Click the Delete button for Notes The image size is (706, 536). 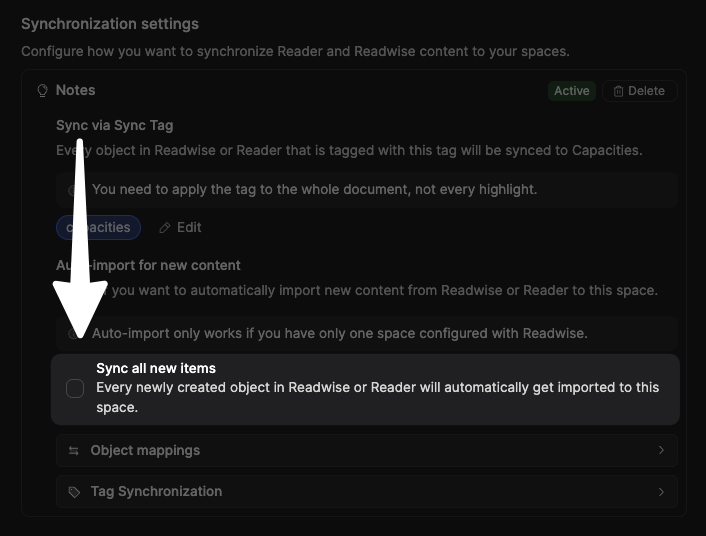pos(639,91)
